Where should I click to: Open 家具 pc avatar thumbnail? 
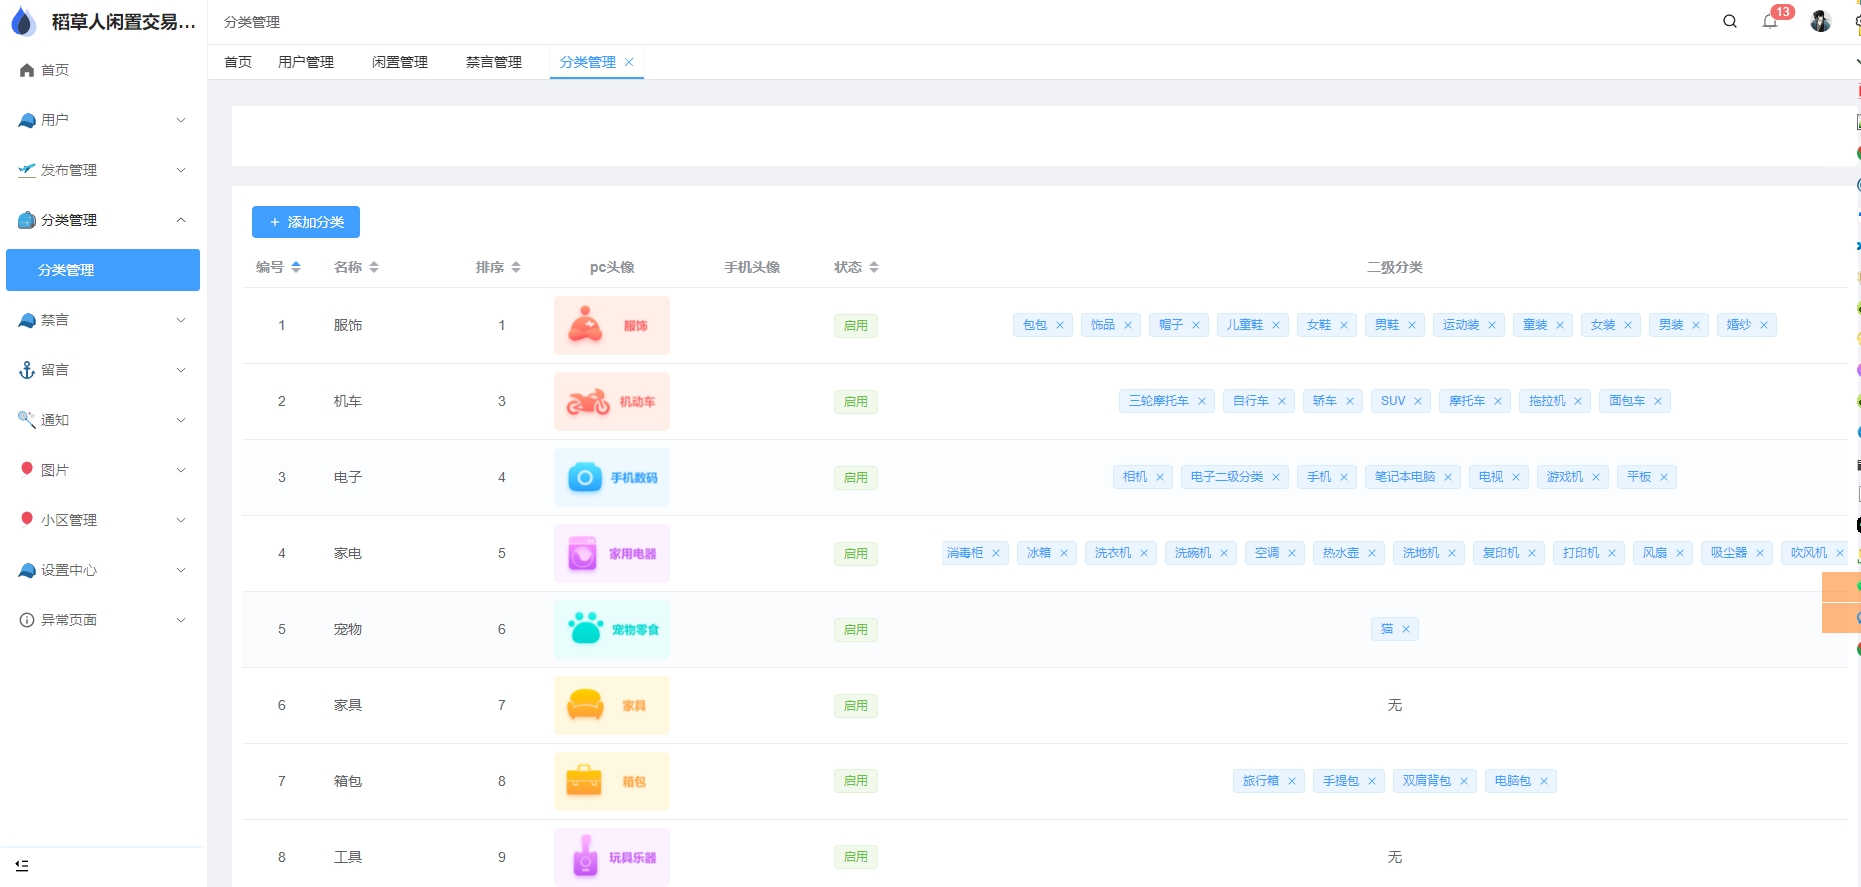[x=612, y=705]
